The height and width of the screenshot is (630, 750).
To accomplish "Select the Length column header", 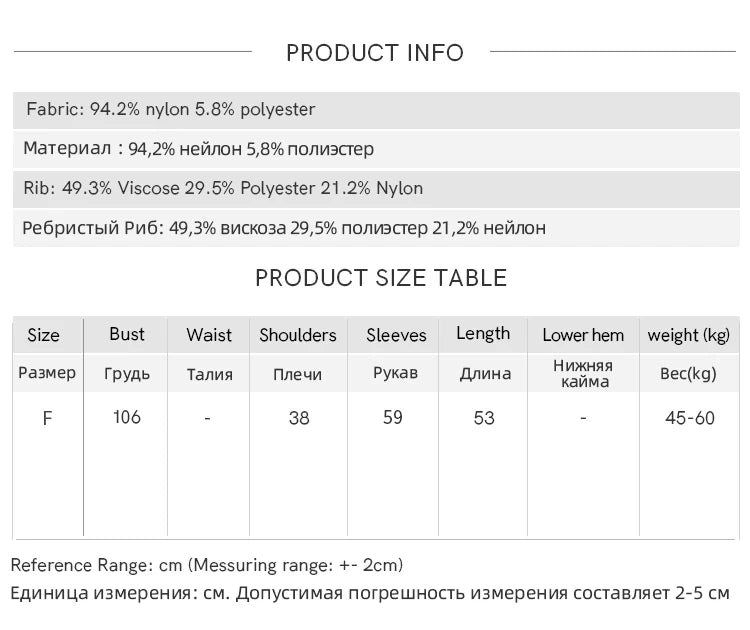I will tap(483, 334).
